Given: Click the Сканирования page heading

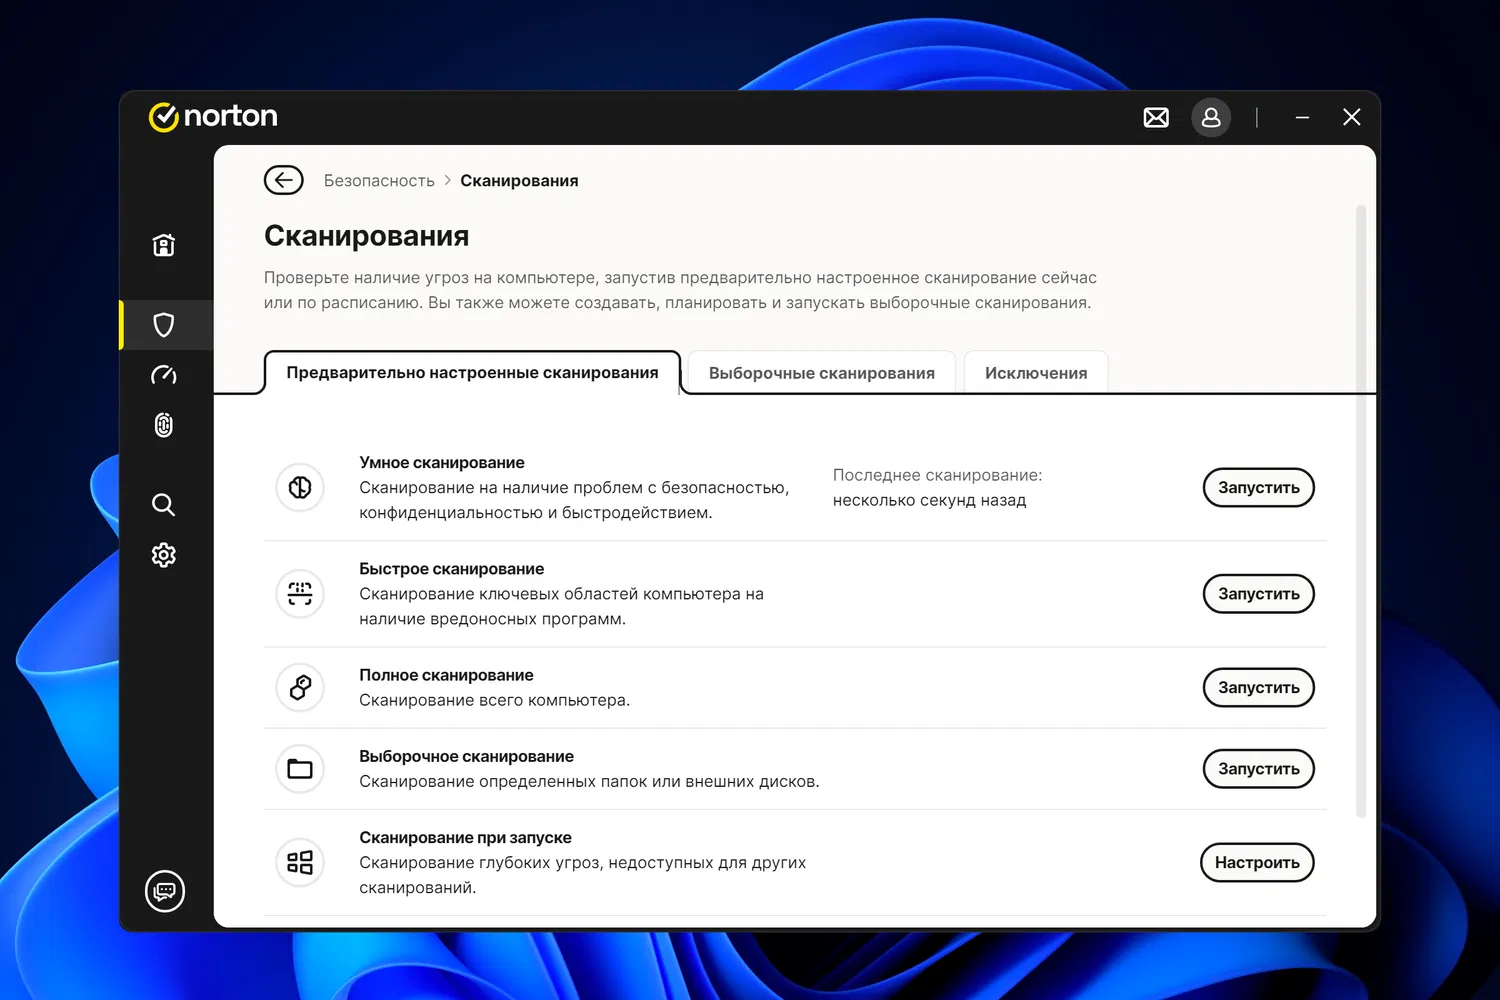Looking at the screenshot, I should tap(367, 236).
